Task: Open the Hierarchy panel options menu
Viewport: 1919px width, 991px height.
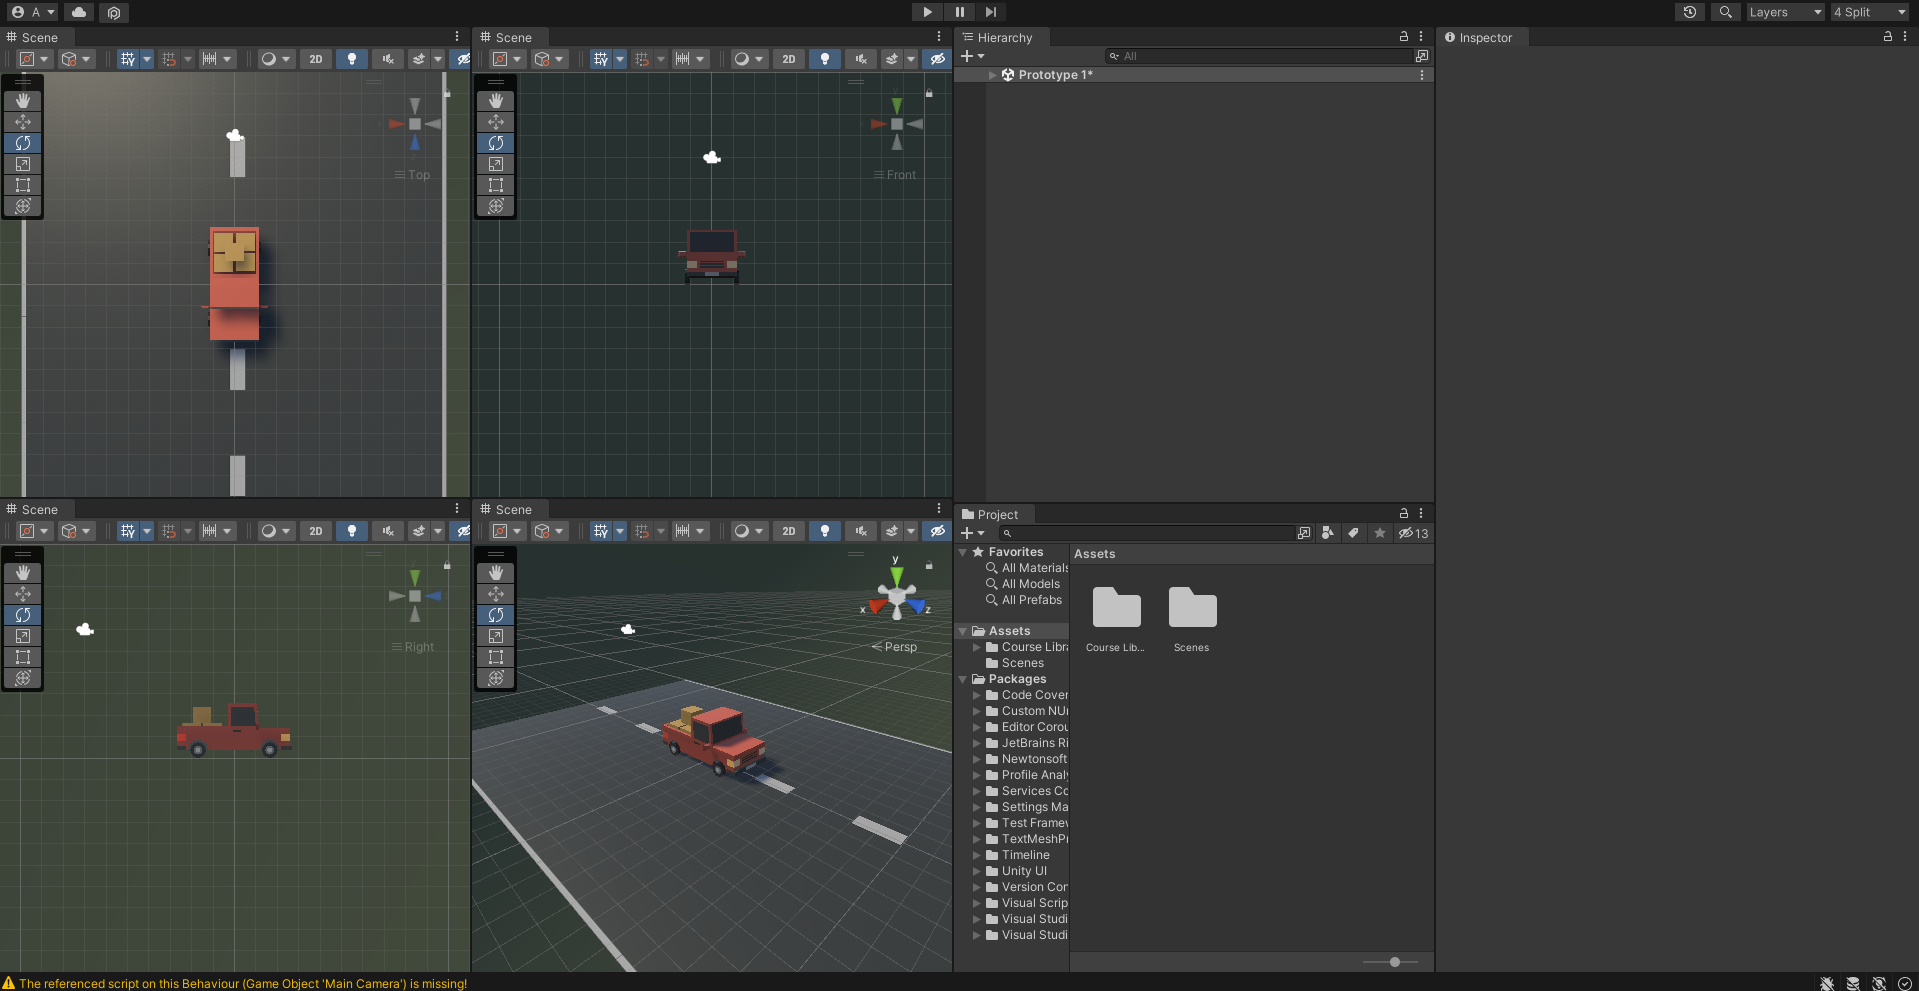Action: click(1420, 37)
